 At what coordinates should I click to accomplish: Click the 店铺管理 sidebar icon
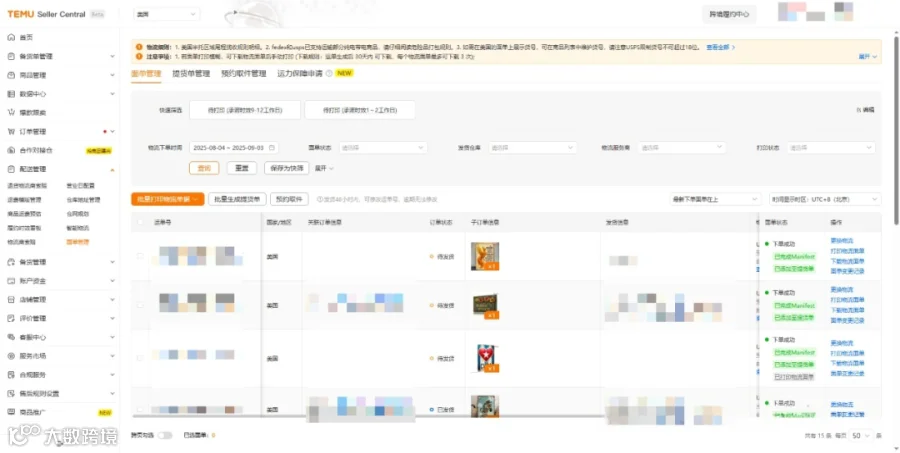click(11, 300)
